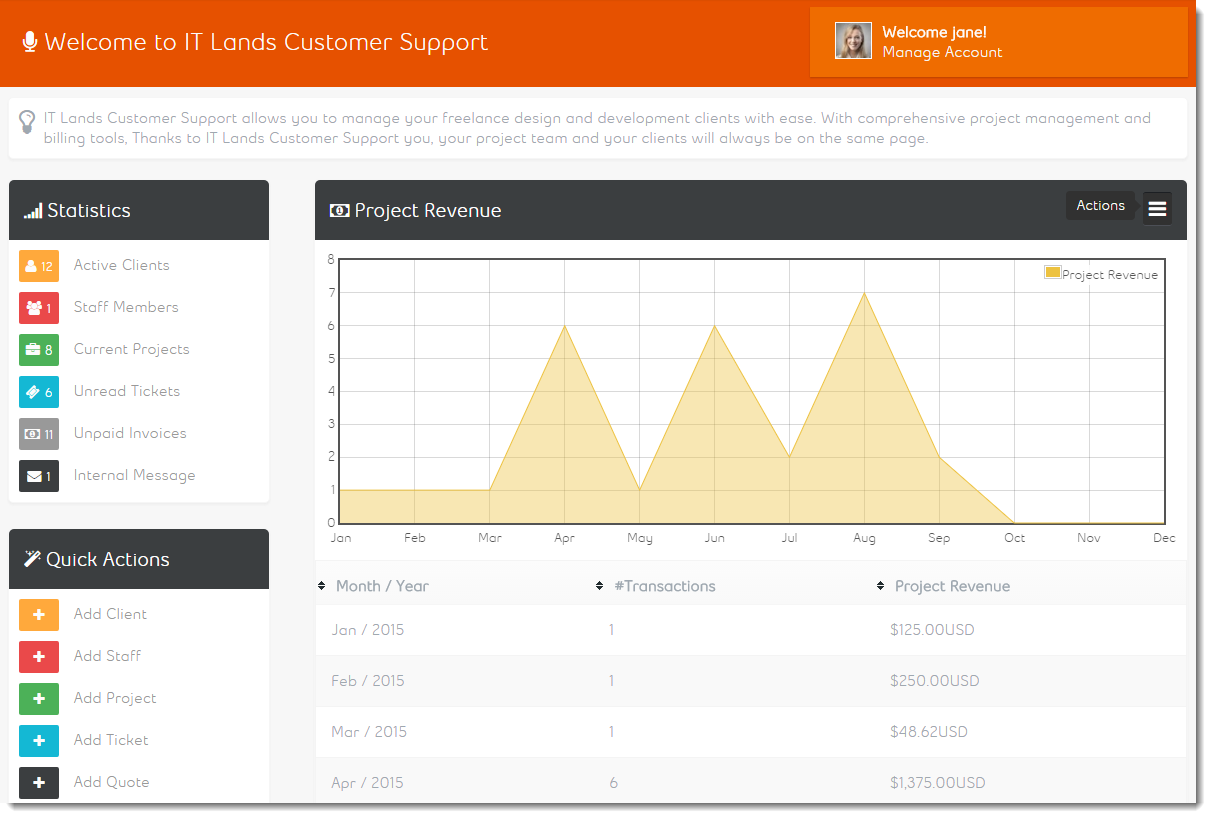Open the Actions hamburger menu button

tap(1157, 209)
